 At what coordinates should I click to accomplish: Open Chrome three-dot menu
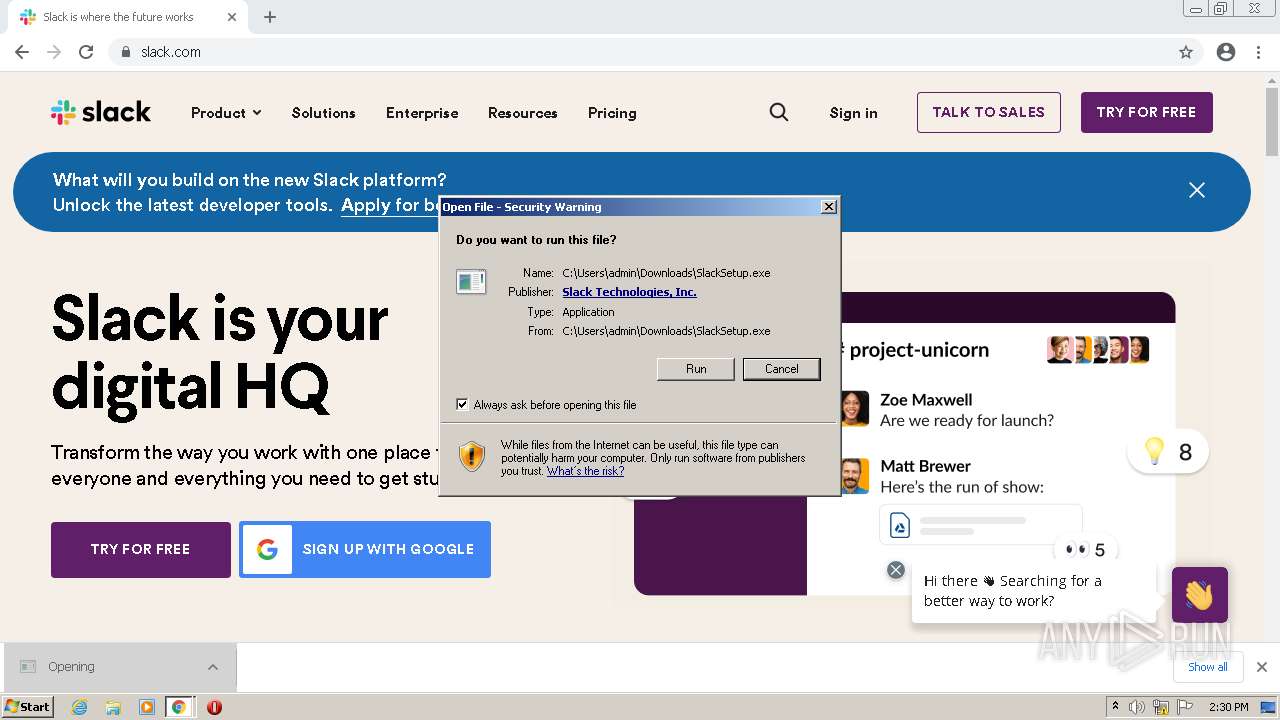click(x=1258, y=52)
